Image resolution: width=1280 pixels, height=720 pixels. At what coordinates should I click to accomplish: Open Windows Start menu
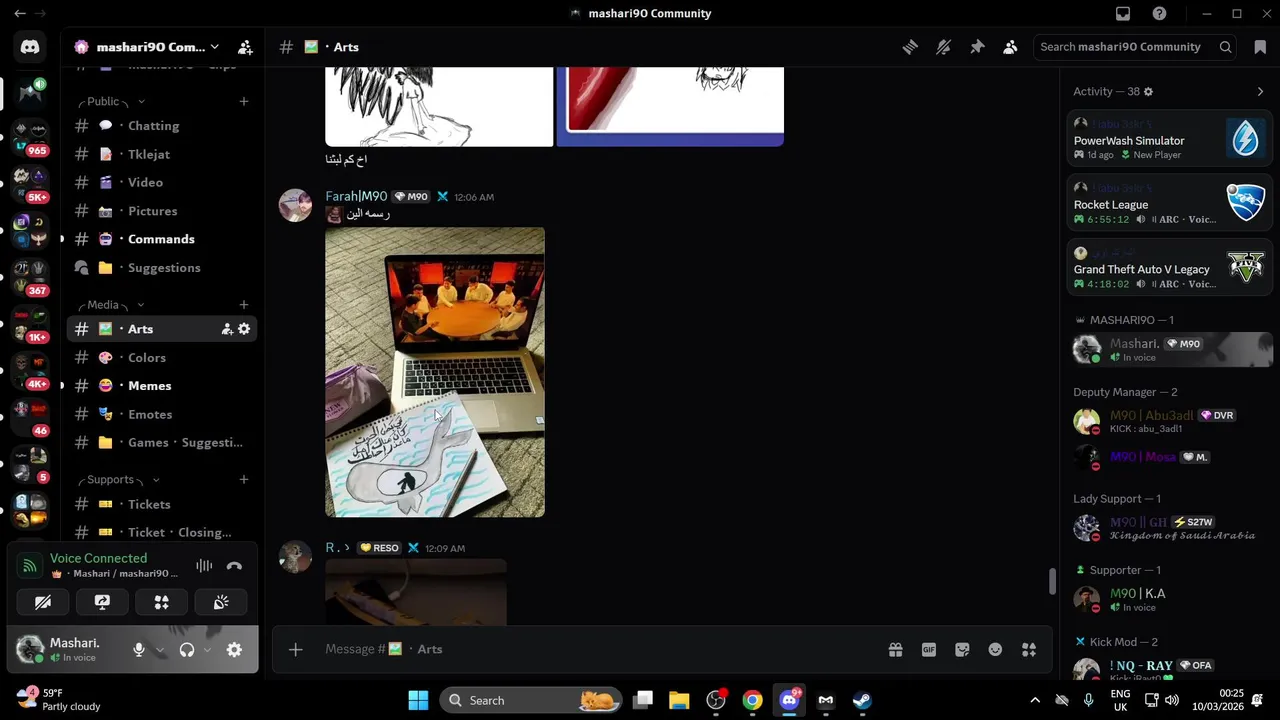click(x=418, y=701)
